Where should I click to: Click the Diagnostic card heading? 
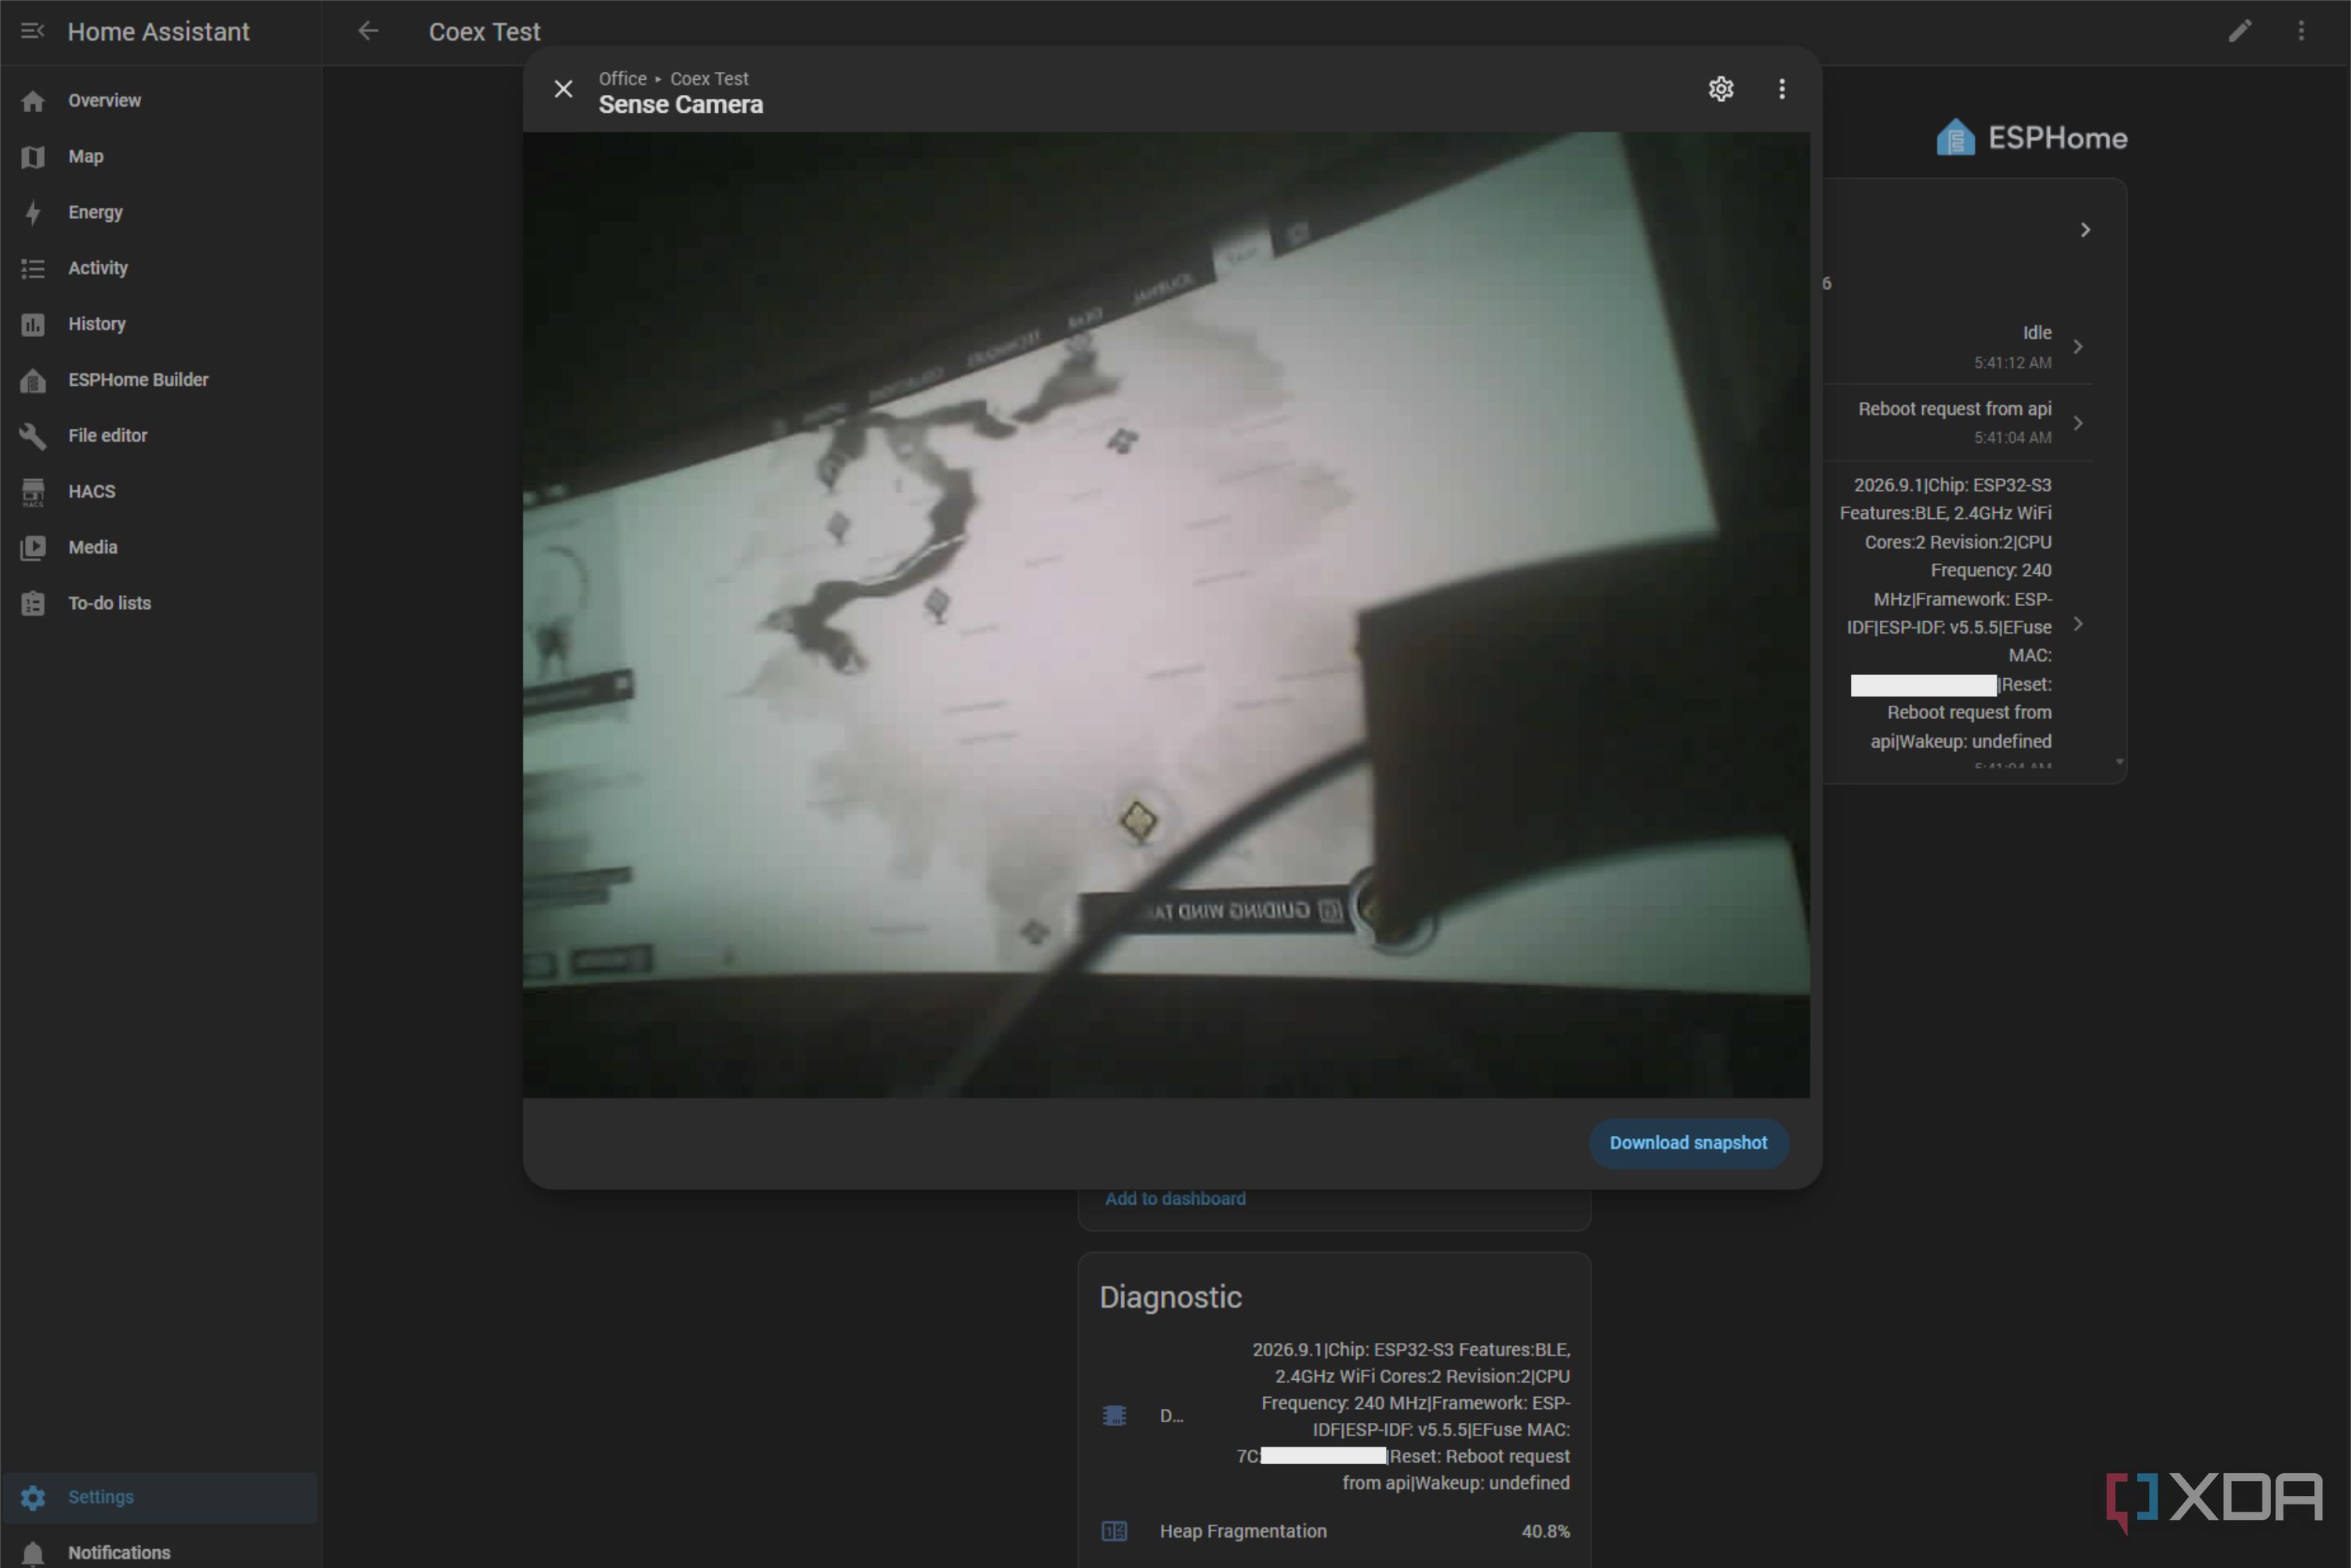tap(1170, 1297)
